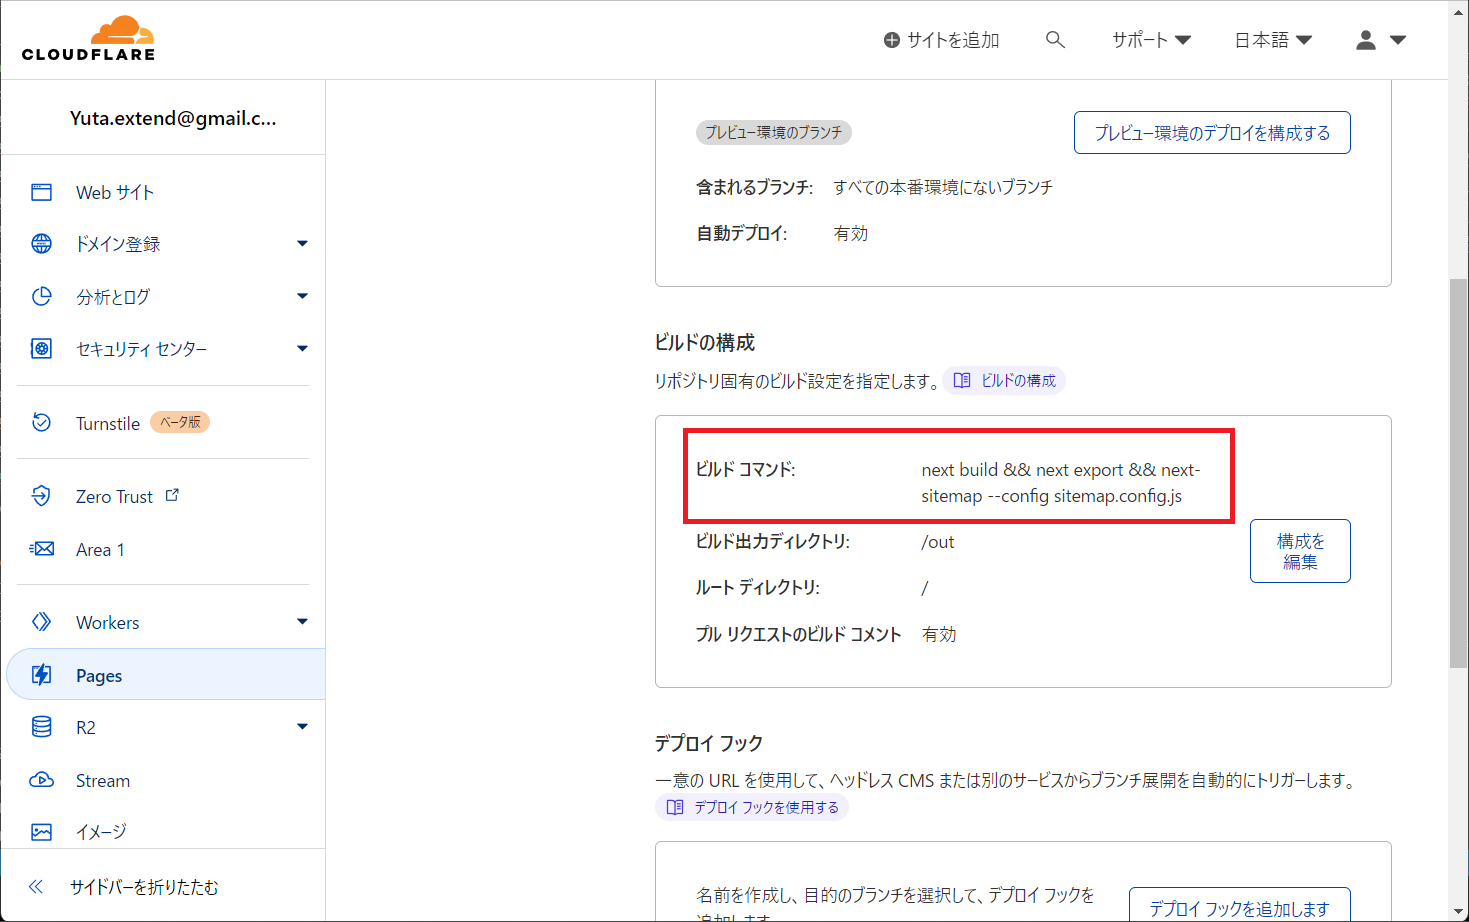This screenshot has width=1469, height=922.
Task: Click the Stream cloud icon
Action: (41, 780)
